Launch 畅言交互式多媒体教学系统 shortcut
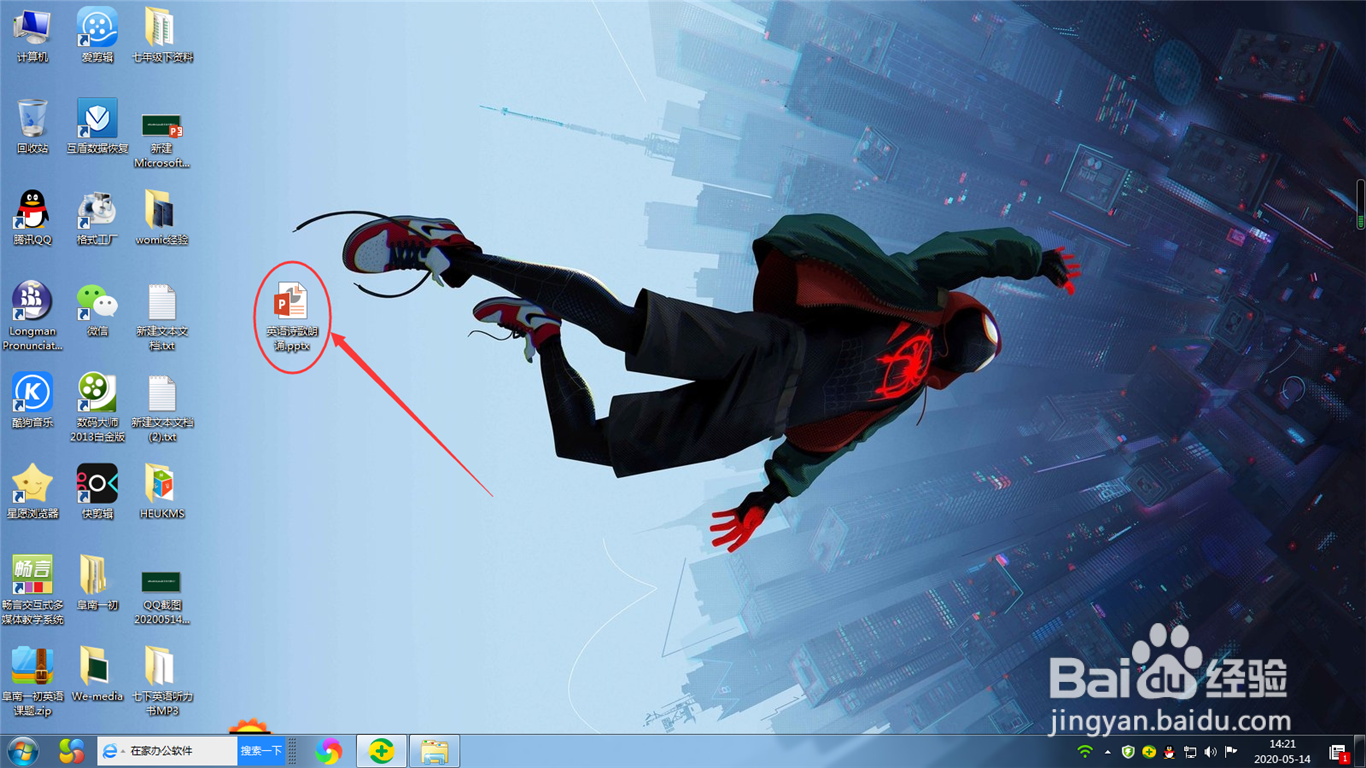Screen dimensions: 1366x768 click(33, 590)
